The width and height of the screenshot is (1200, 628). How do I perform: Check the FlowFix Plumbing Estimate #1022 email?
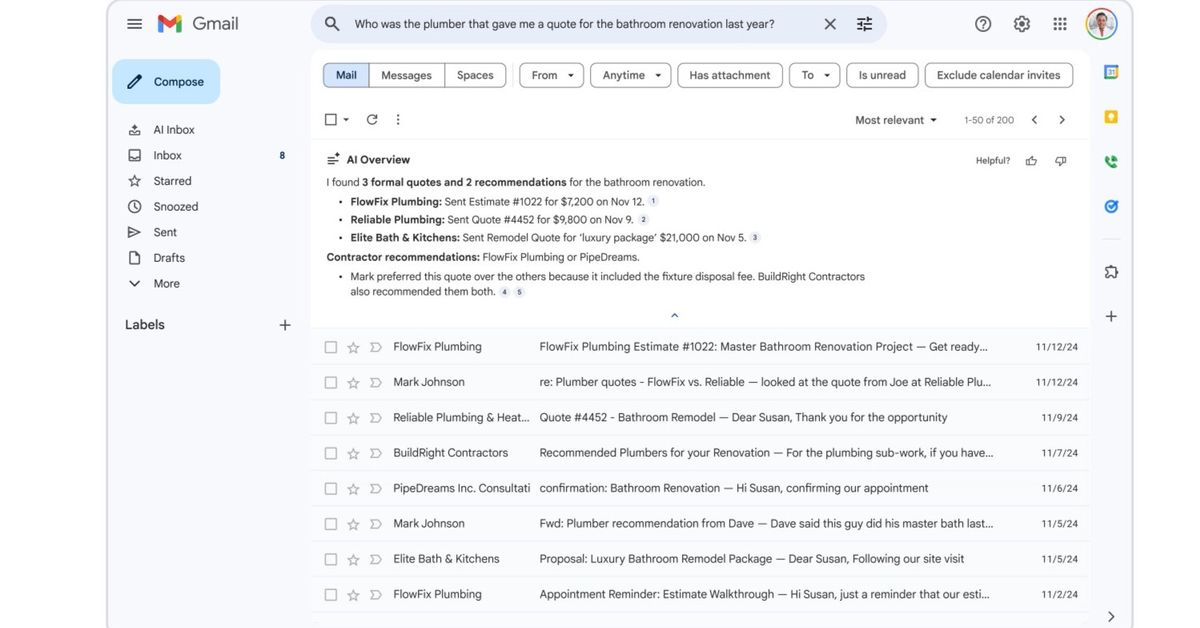[331, 347]
